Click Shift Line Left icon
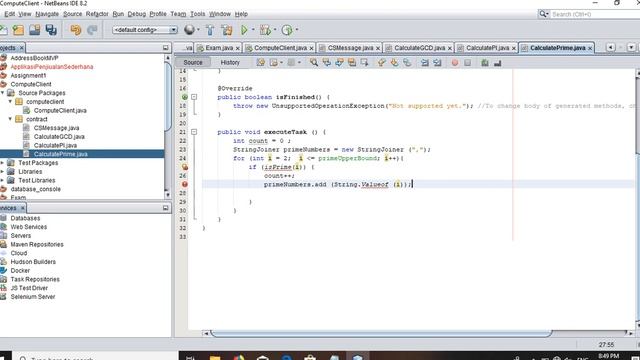Screen dimensions: 640x360 [x=425, y=62]
